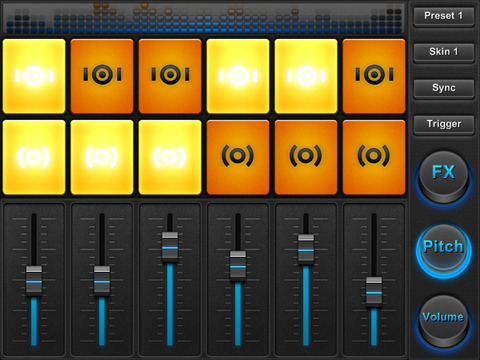Tap the first lit pad in top row
This screenshot has height=360, width=480.
click(34, 76)
